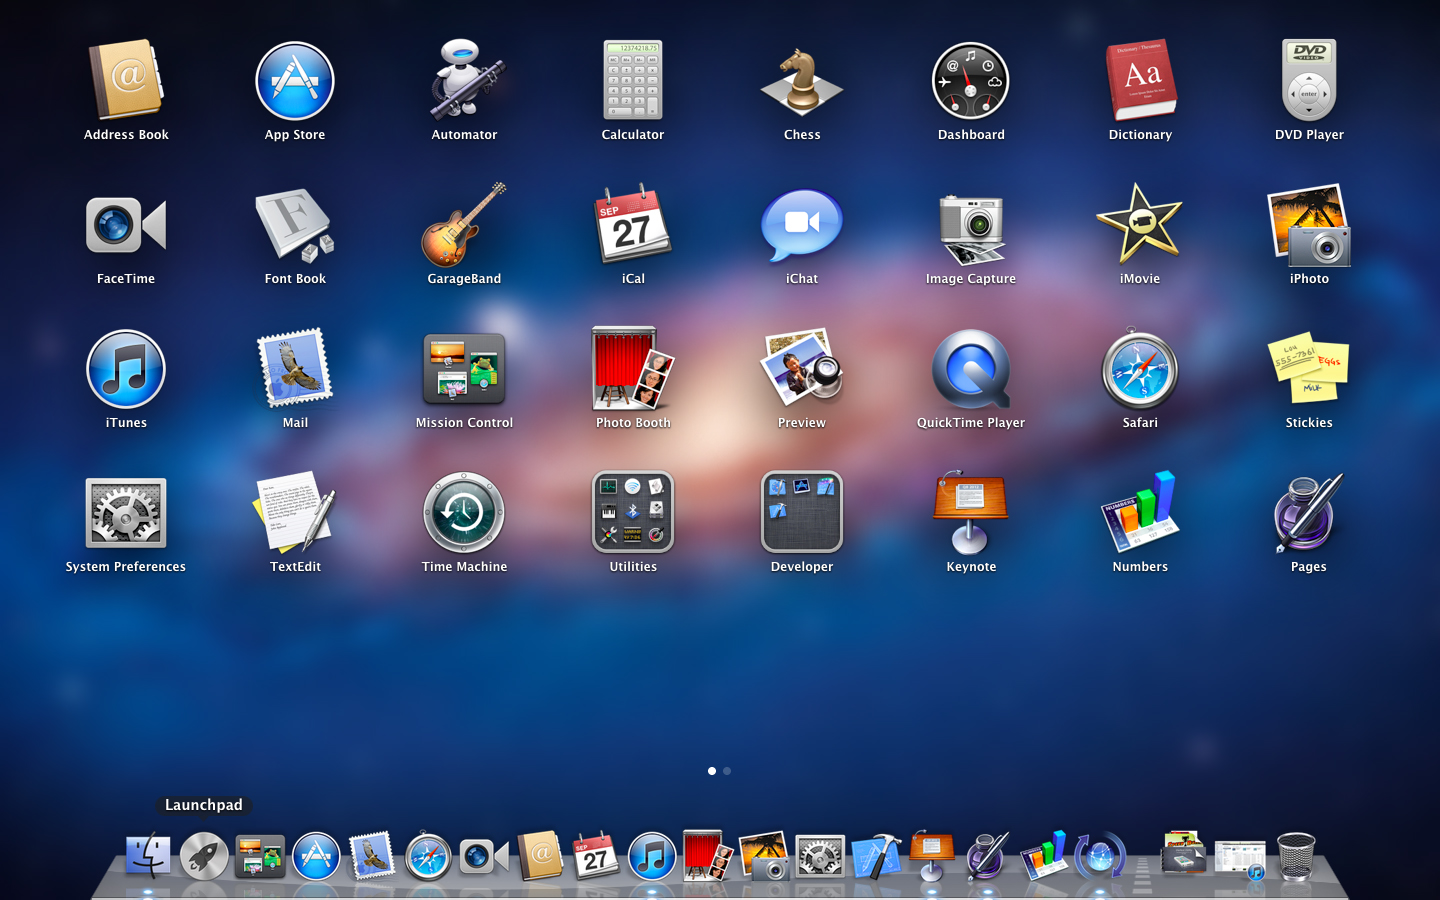Open Mail in the Launchpad grid
Viewport: 1440px width, 900px height.
click(295, 369)
